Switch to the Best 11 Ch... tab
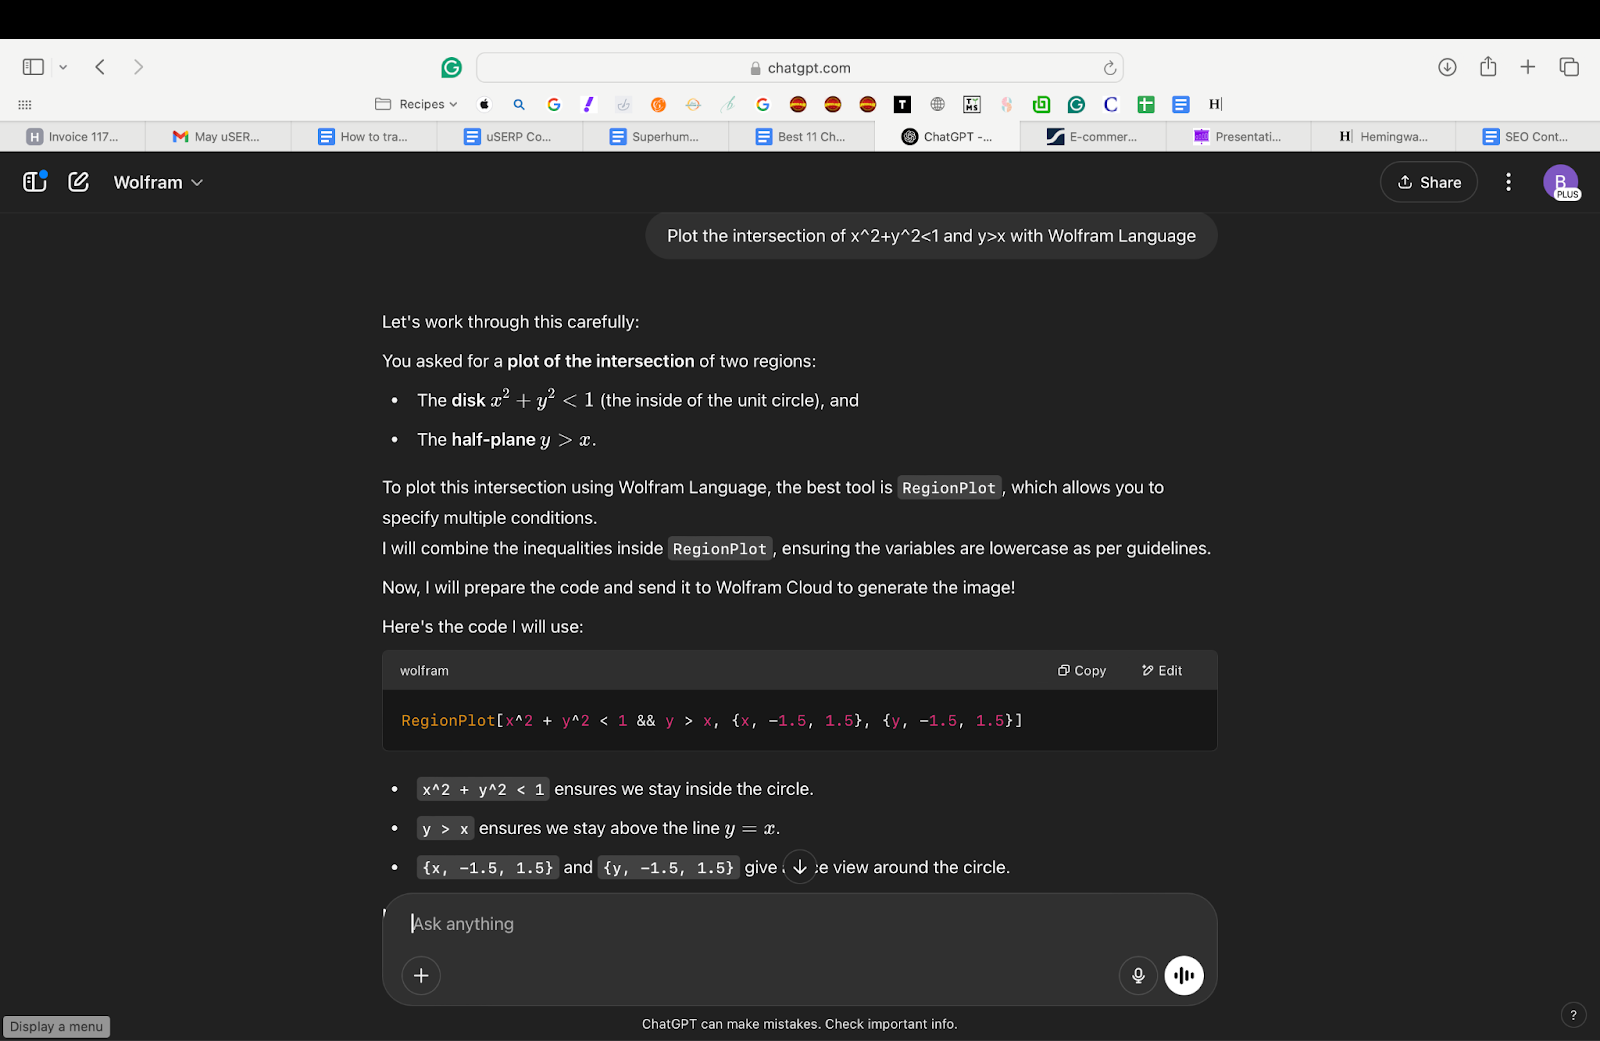 (802, 137)
